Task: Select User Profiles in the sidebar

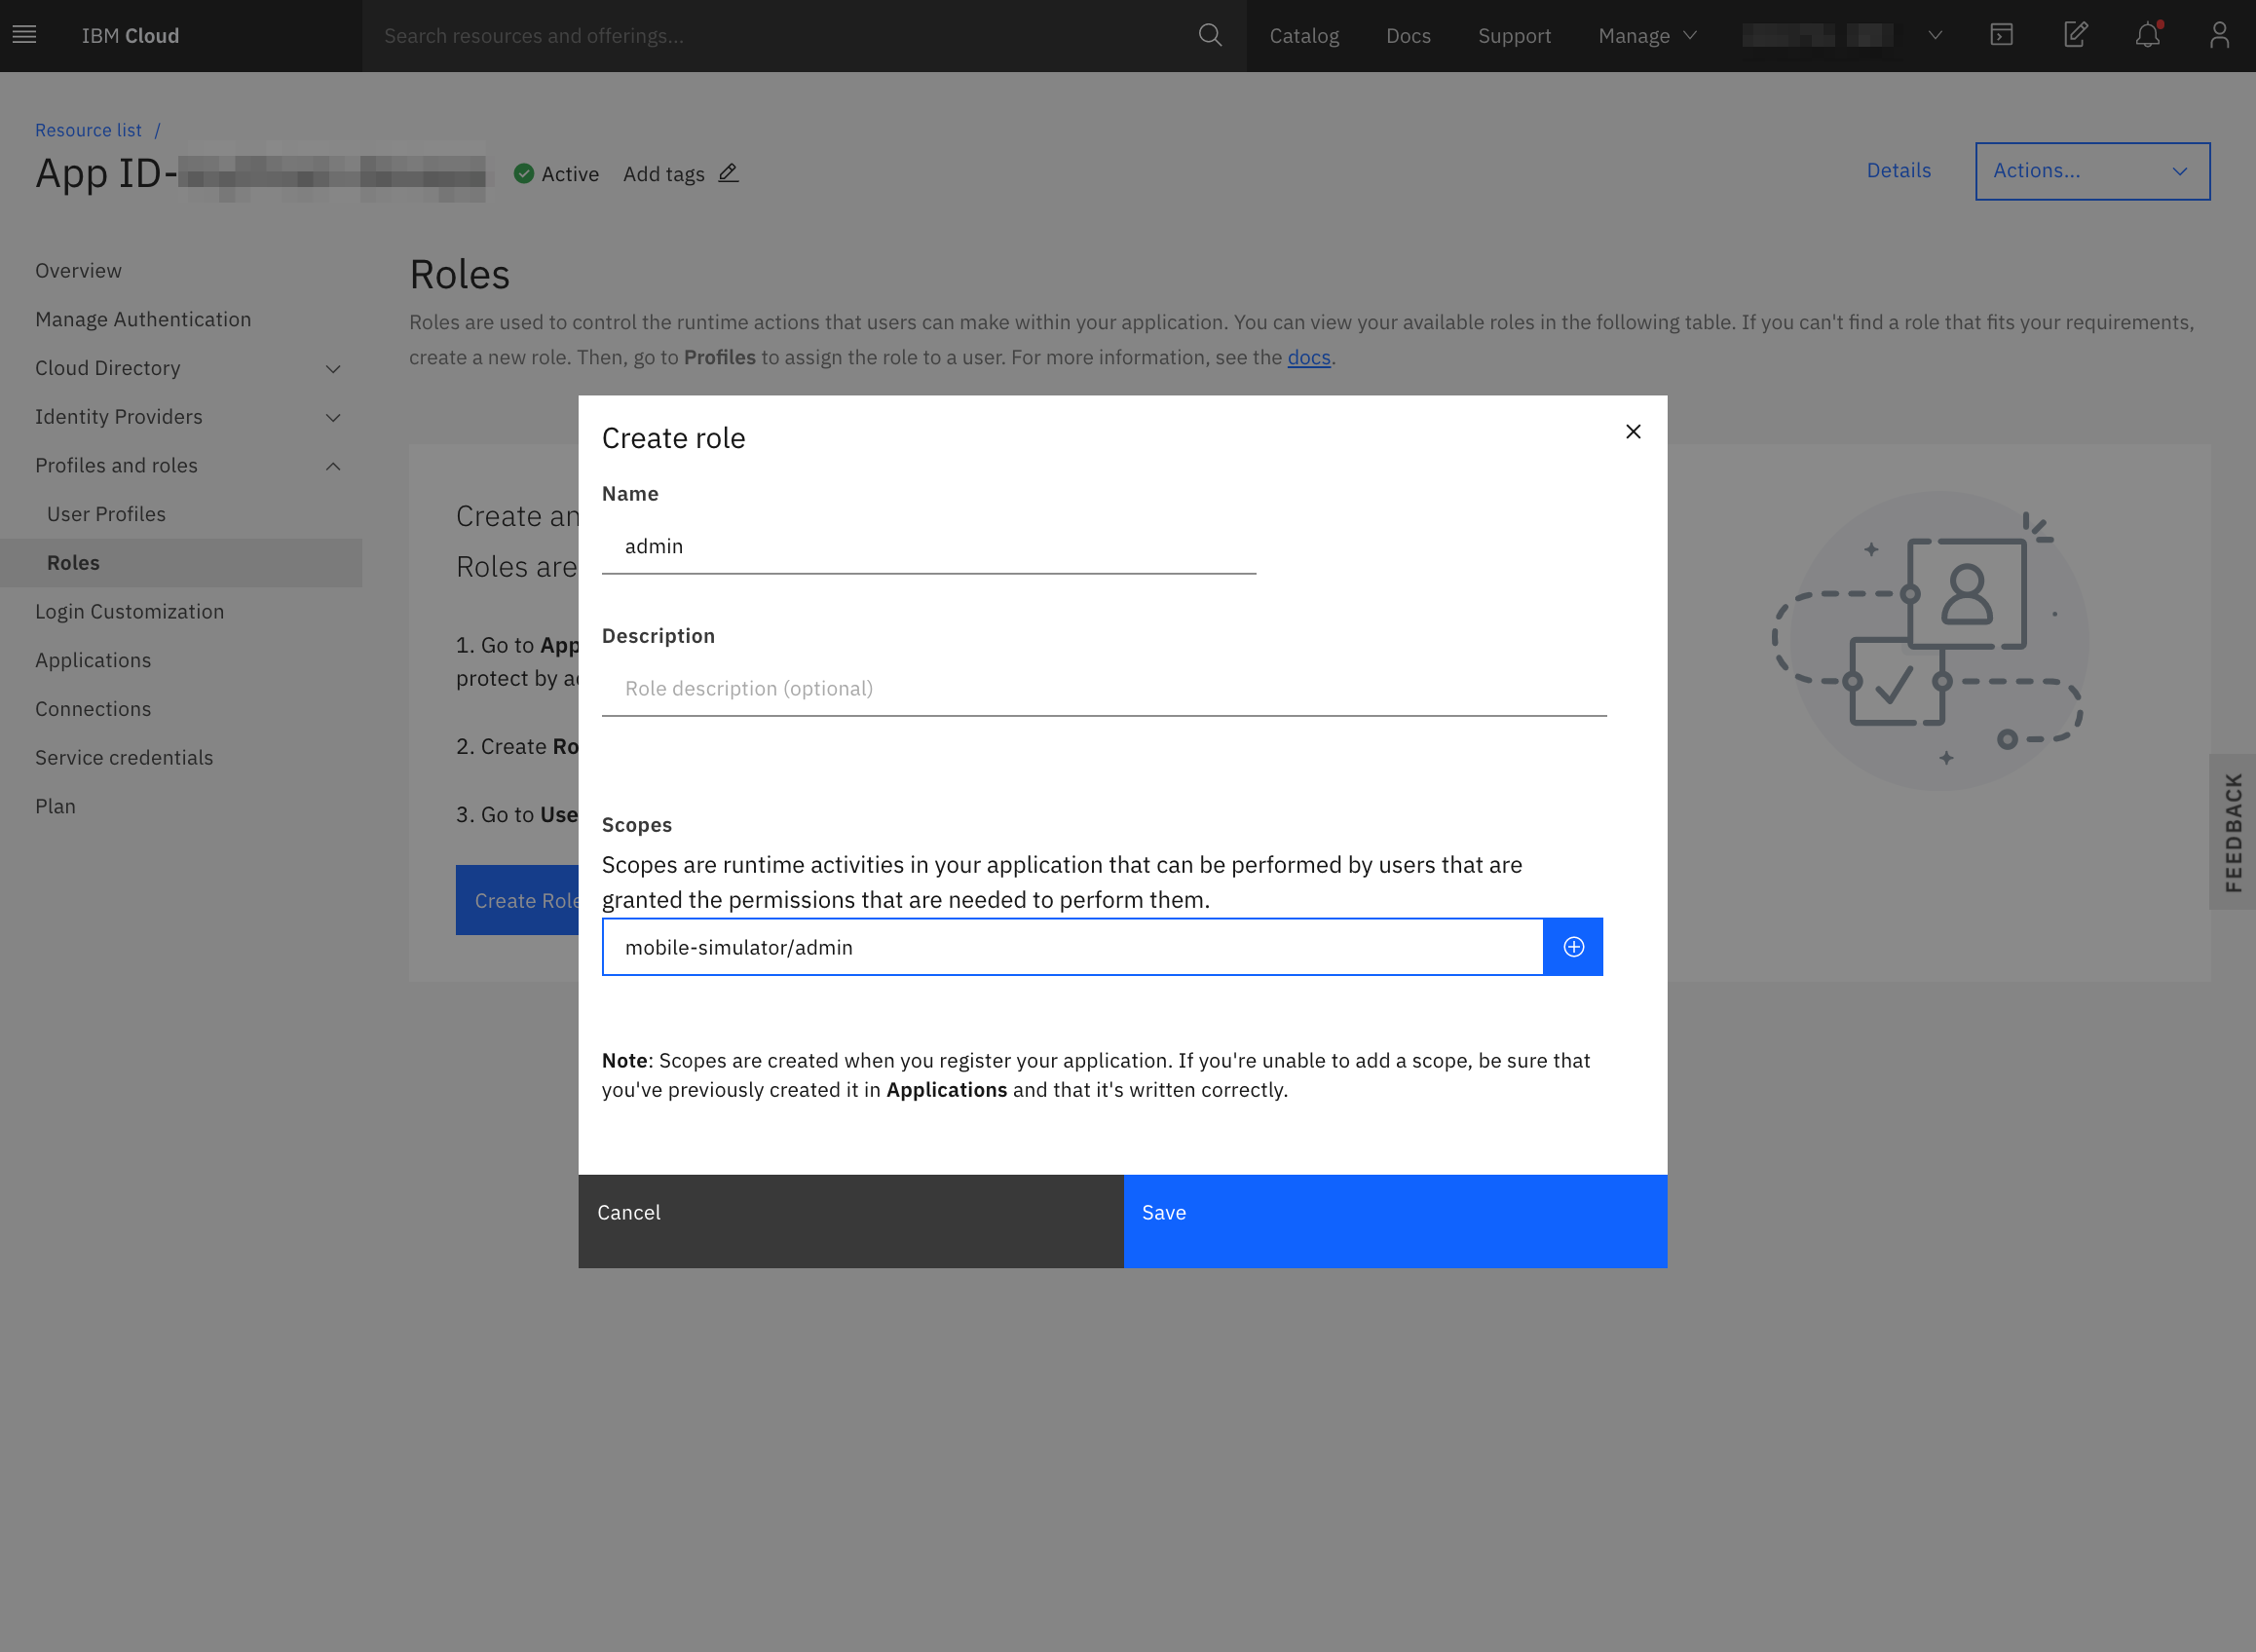Action: point(106,513)
